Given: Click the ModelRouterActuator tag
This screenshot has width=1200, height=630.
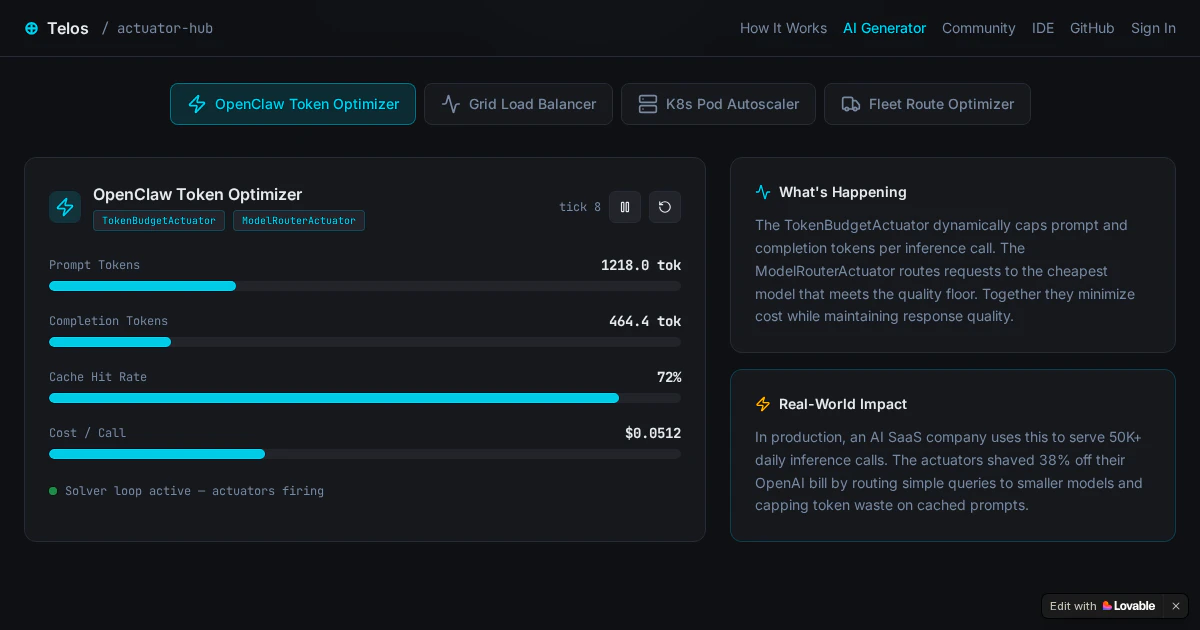Looking at the screenshot, I should (x=299, y=220).
